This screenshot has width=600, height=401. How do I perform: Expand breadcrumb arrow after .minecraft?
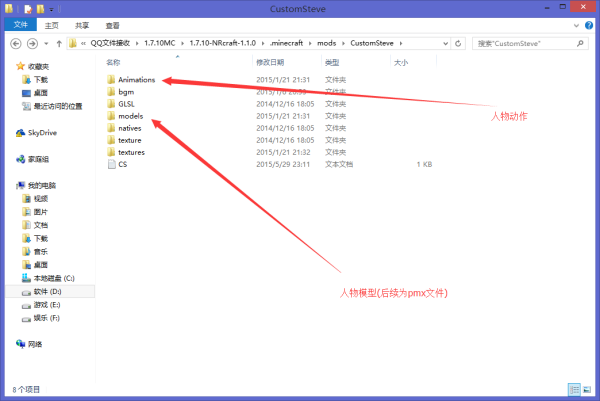click(310, 43)
